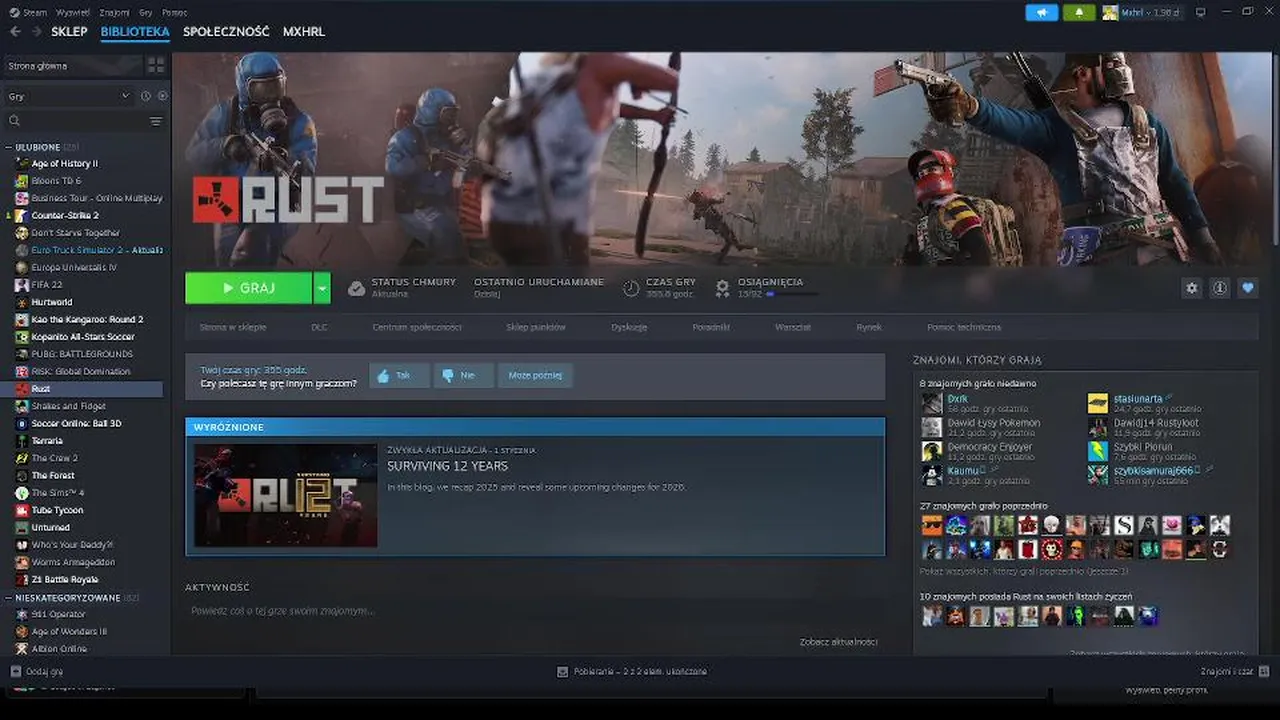
Task: Open Znajomi i czat panel
Action: click(x=1235, y=671)
